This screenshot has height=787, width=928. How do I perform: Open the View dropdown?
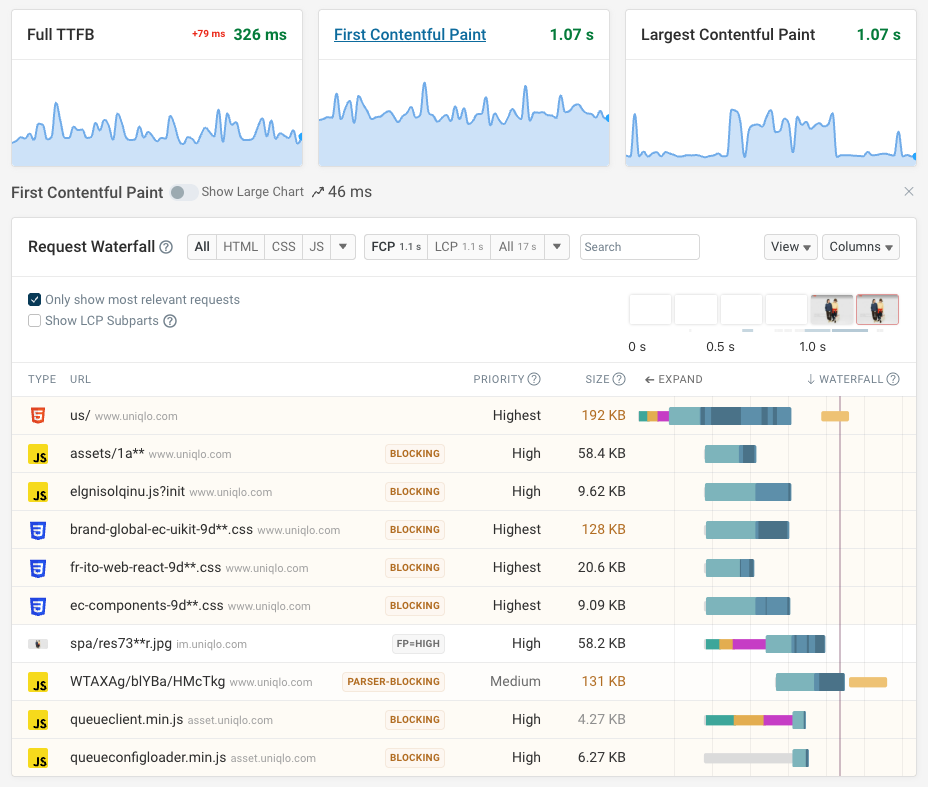click(790, 247)
